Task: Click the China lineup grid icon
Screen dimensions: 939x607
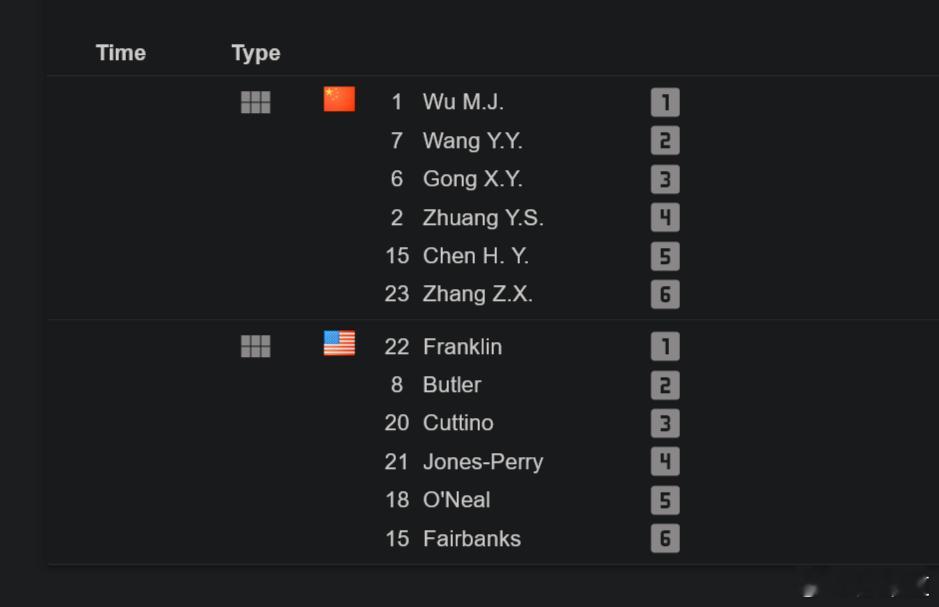Action: pos(256,102)
